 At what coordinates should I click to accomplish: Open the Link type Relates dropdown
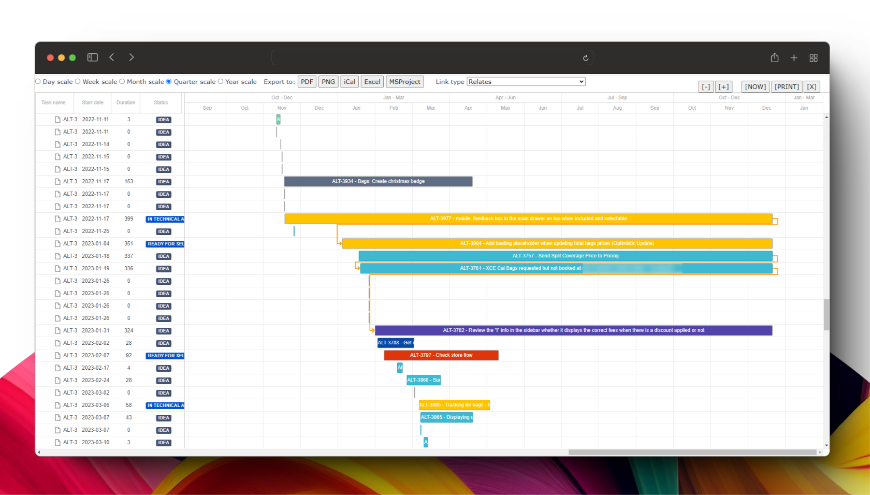[526, 82]
